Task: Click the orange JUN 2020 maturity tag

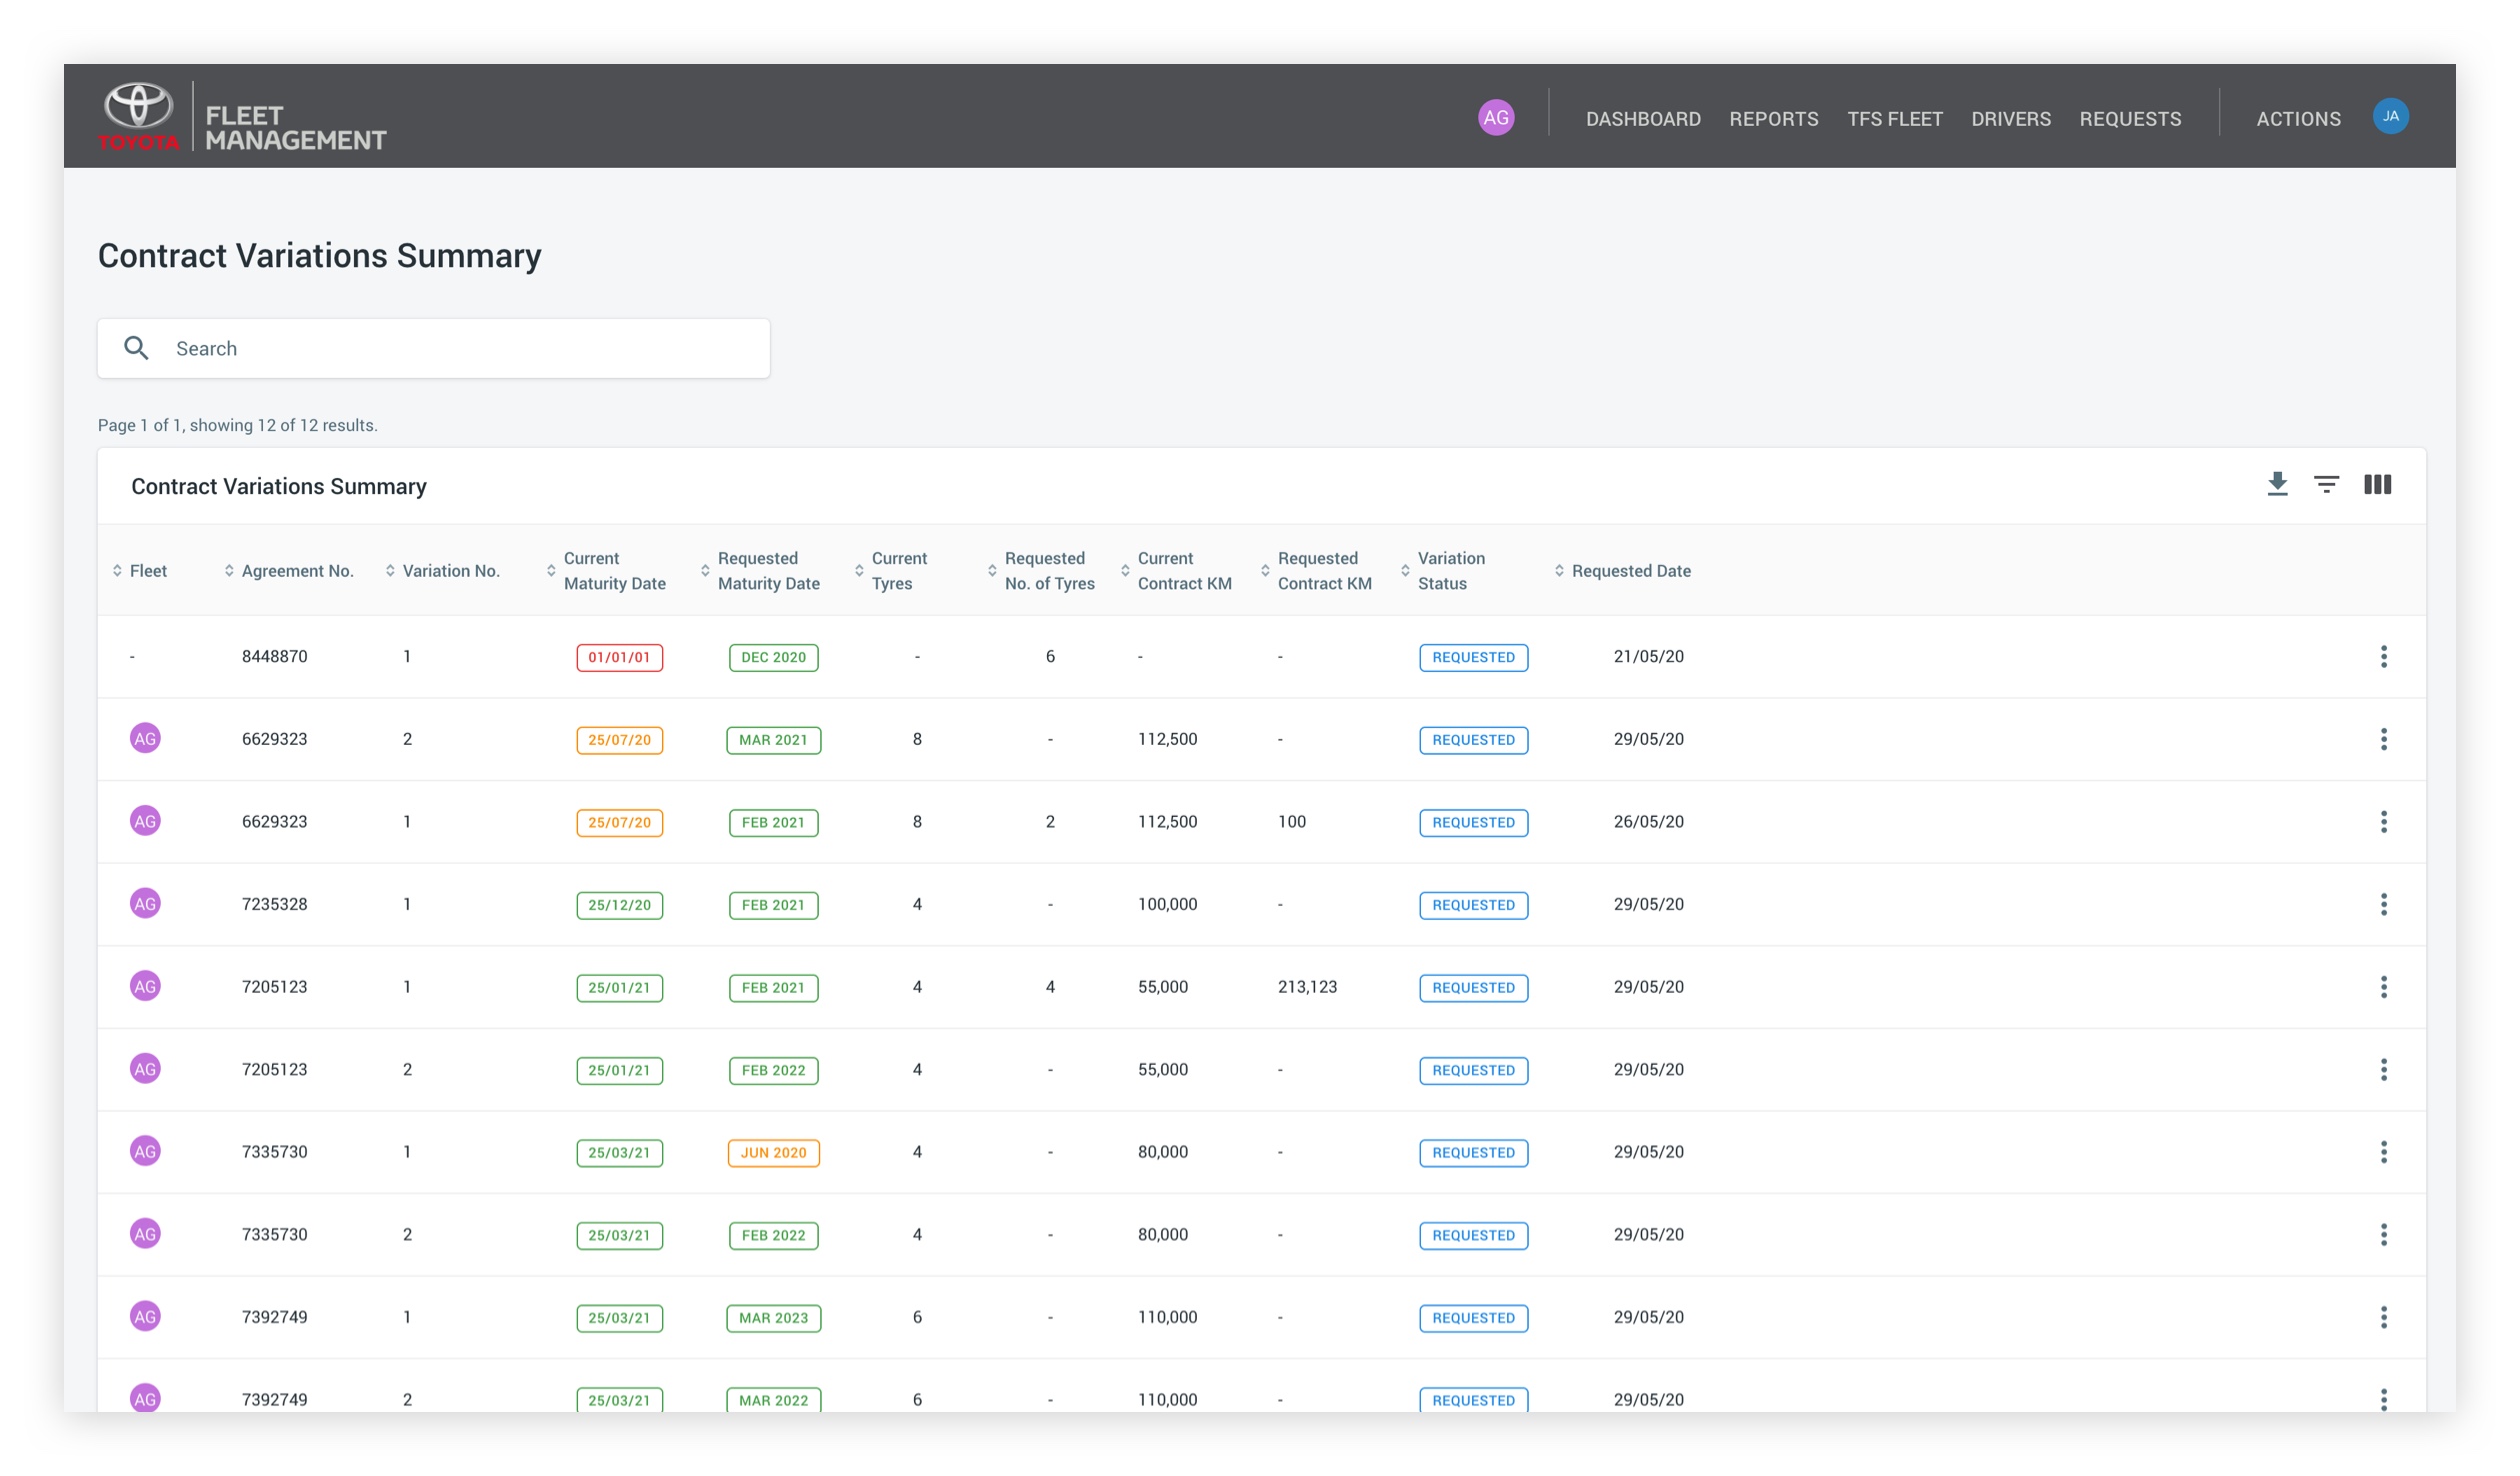Action: click(x=773, y=1152)
